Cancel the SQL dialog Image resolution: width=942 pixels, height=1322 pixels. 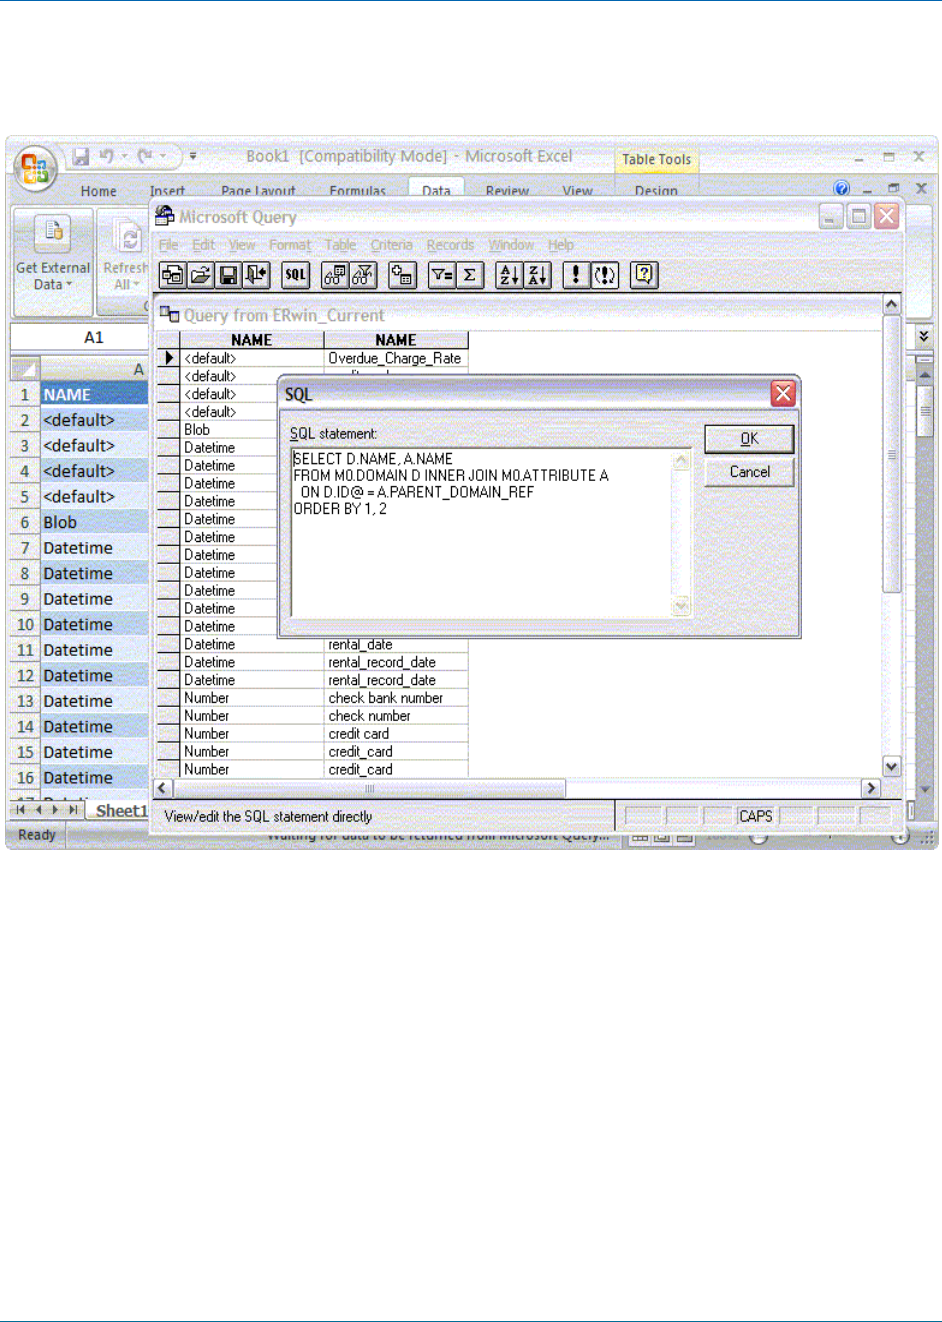[749, 472]
